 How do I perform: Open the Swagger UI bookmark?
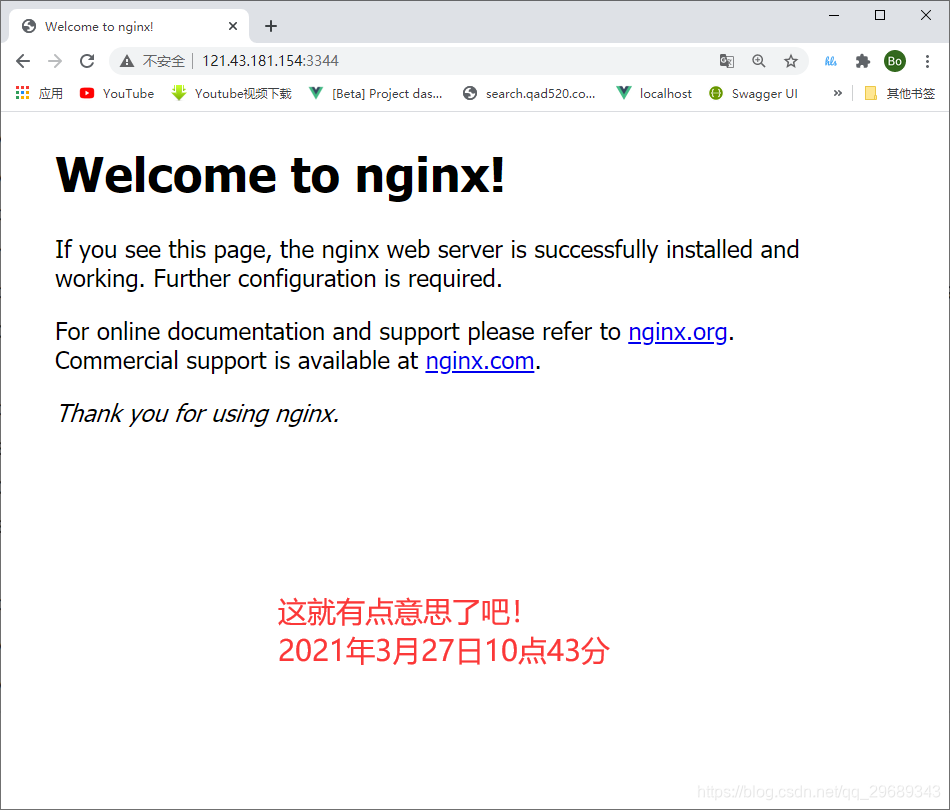coord(753,93)
